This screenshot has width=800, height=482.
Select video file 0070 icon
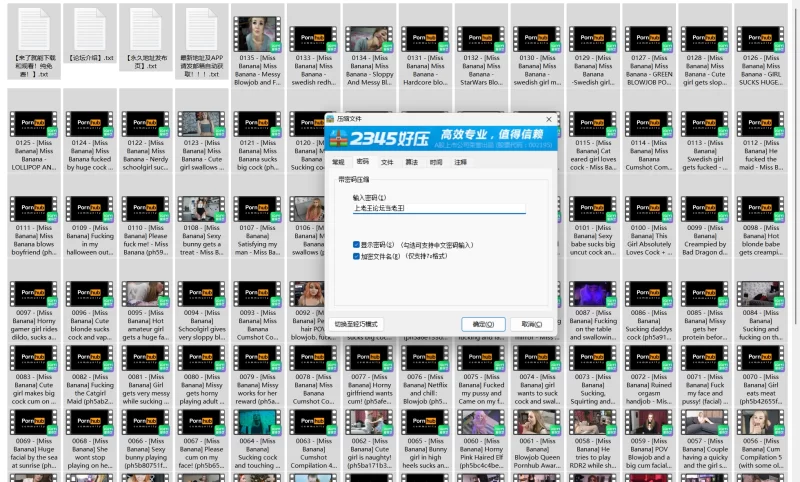(x=761, y=359)
